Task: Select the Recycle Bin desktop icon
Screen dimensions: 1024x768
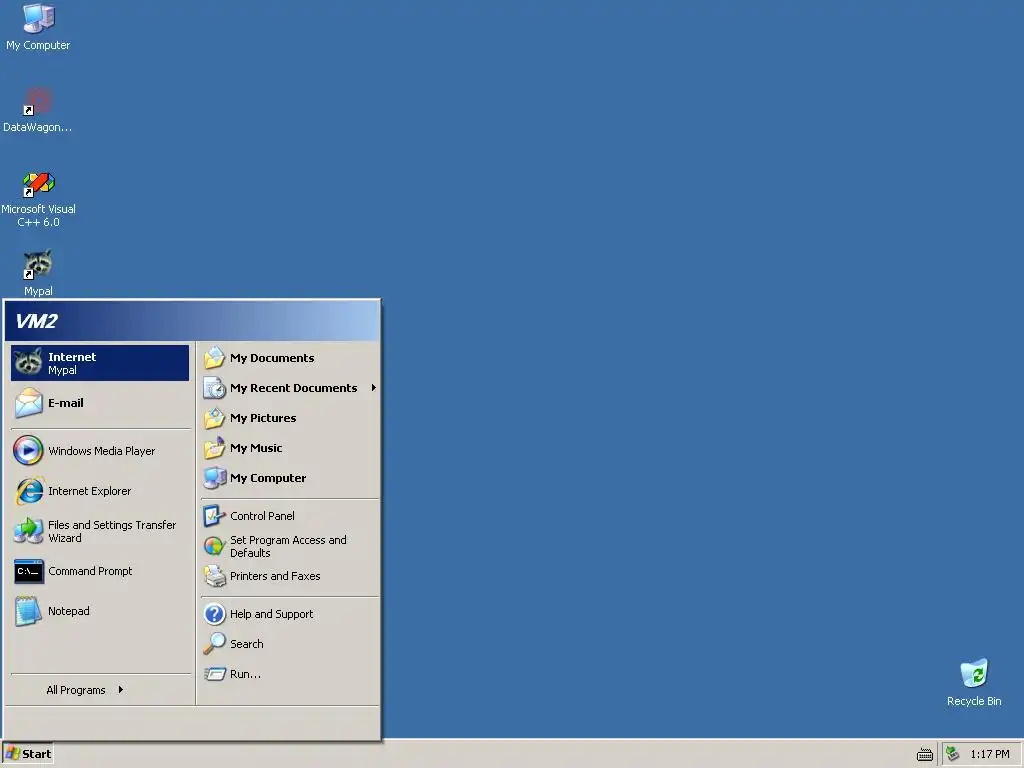Action: pyautogui.click(x=974, y=682)
